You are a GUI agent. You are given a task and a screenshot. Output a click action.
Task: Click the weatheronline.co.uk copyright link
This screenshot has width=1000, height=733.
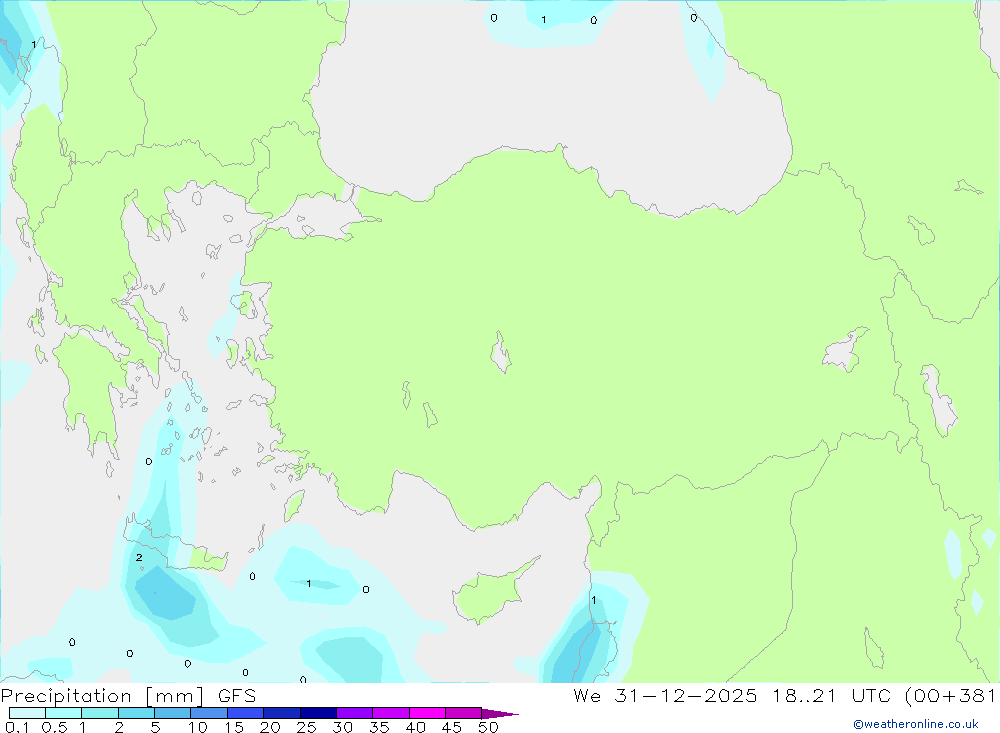(x=916, y=724)
